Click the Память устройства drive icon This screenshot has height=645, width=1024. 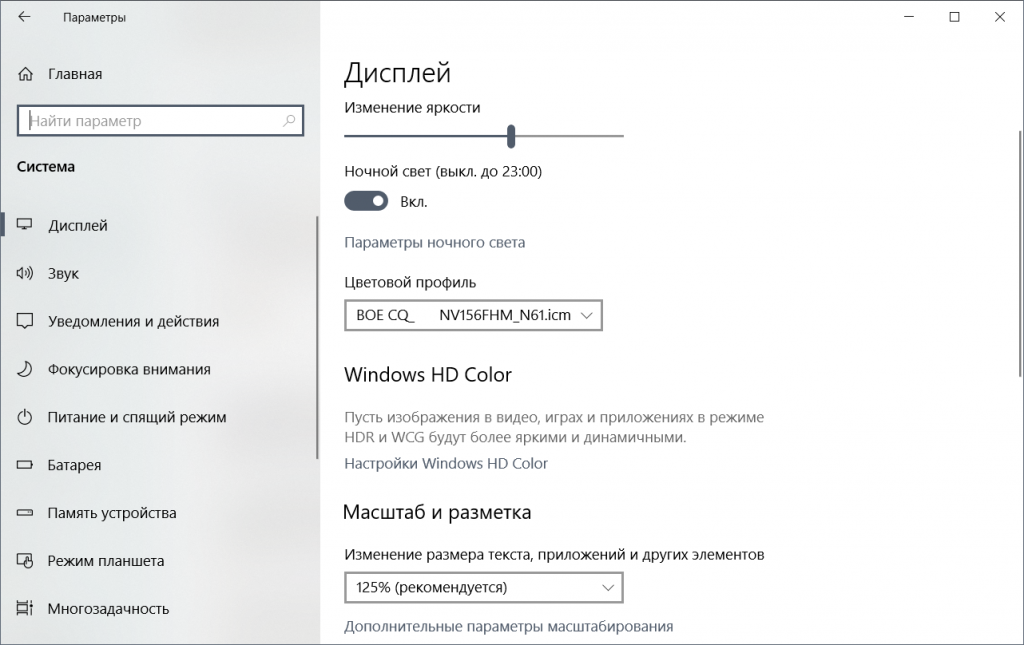26,513
